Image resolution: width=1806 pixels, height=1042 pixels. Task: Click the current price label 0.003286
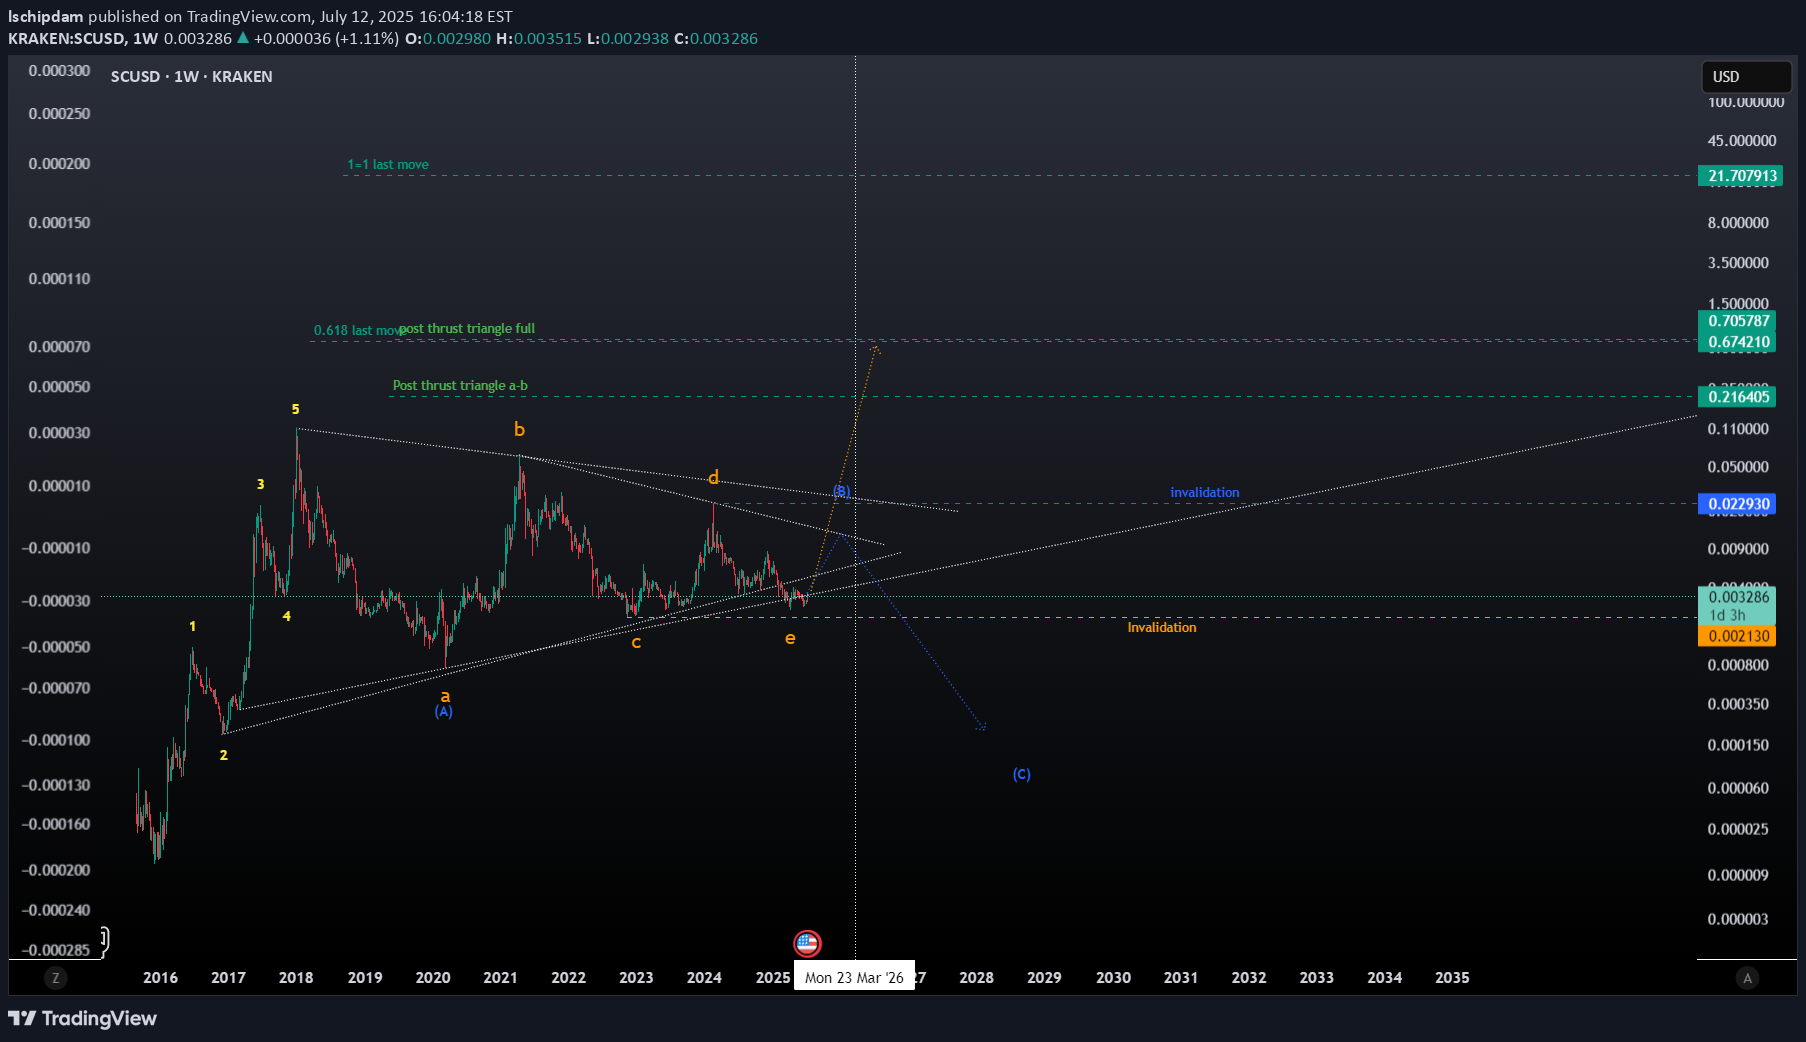coord(1738,597)
